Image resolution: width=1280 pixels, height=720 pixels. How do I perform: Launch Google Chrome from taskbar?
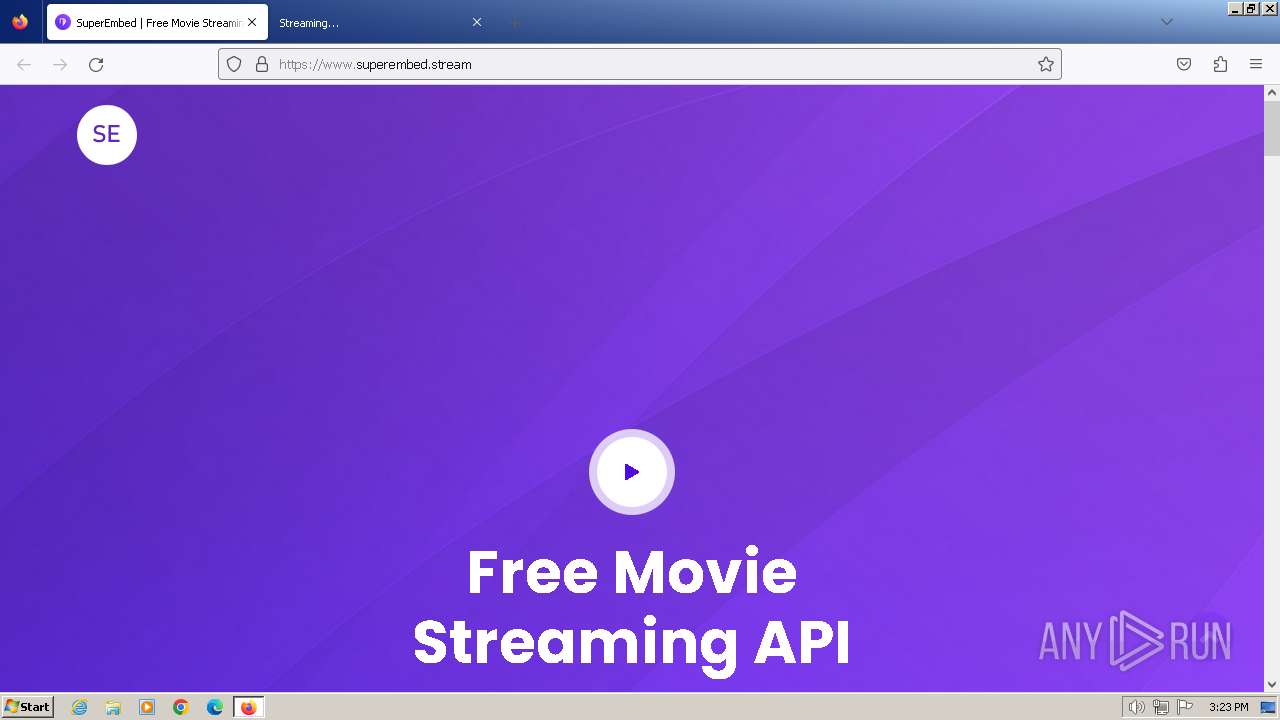[x=181, y=707]
